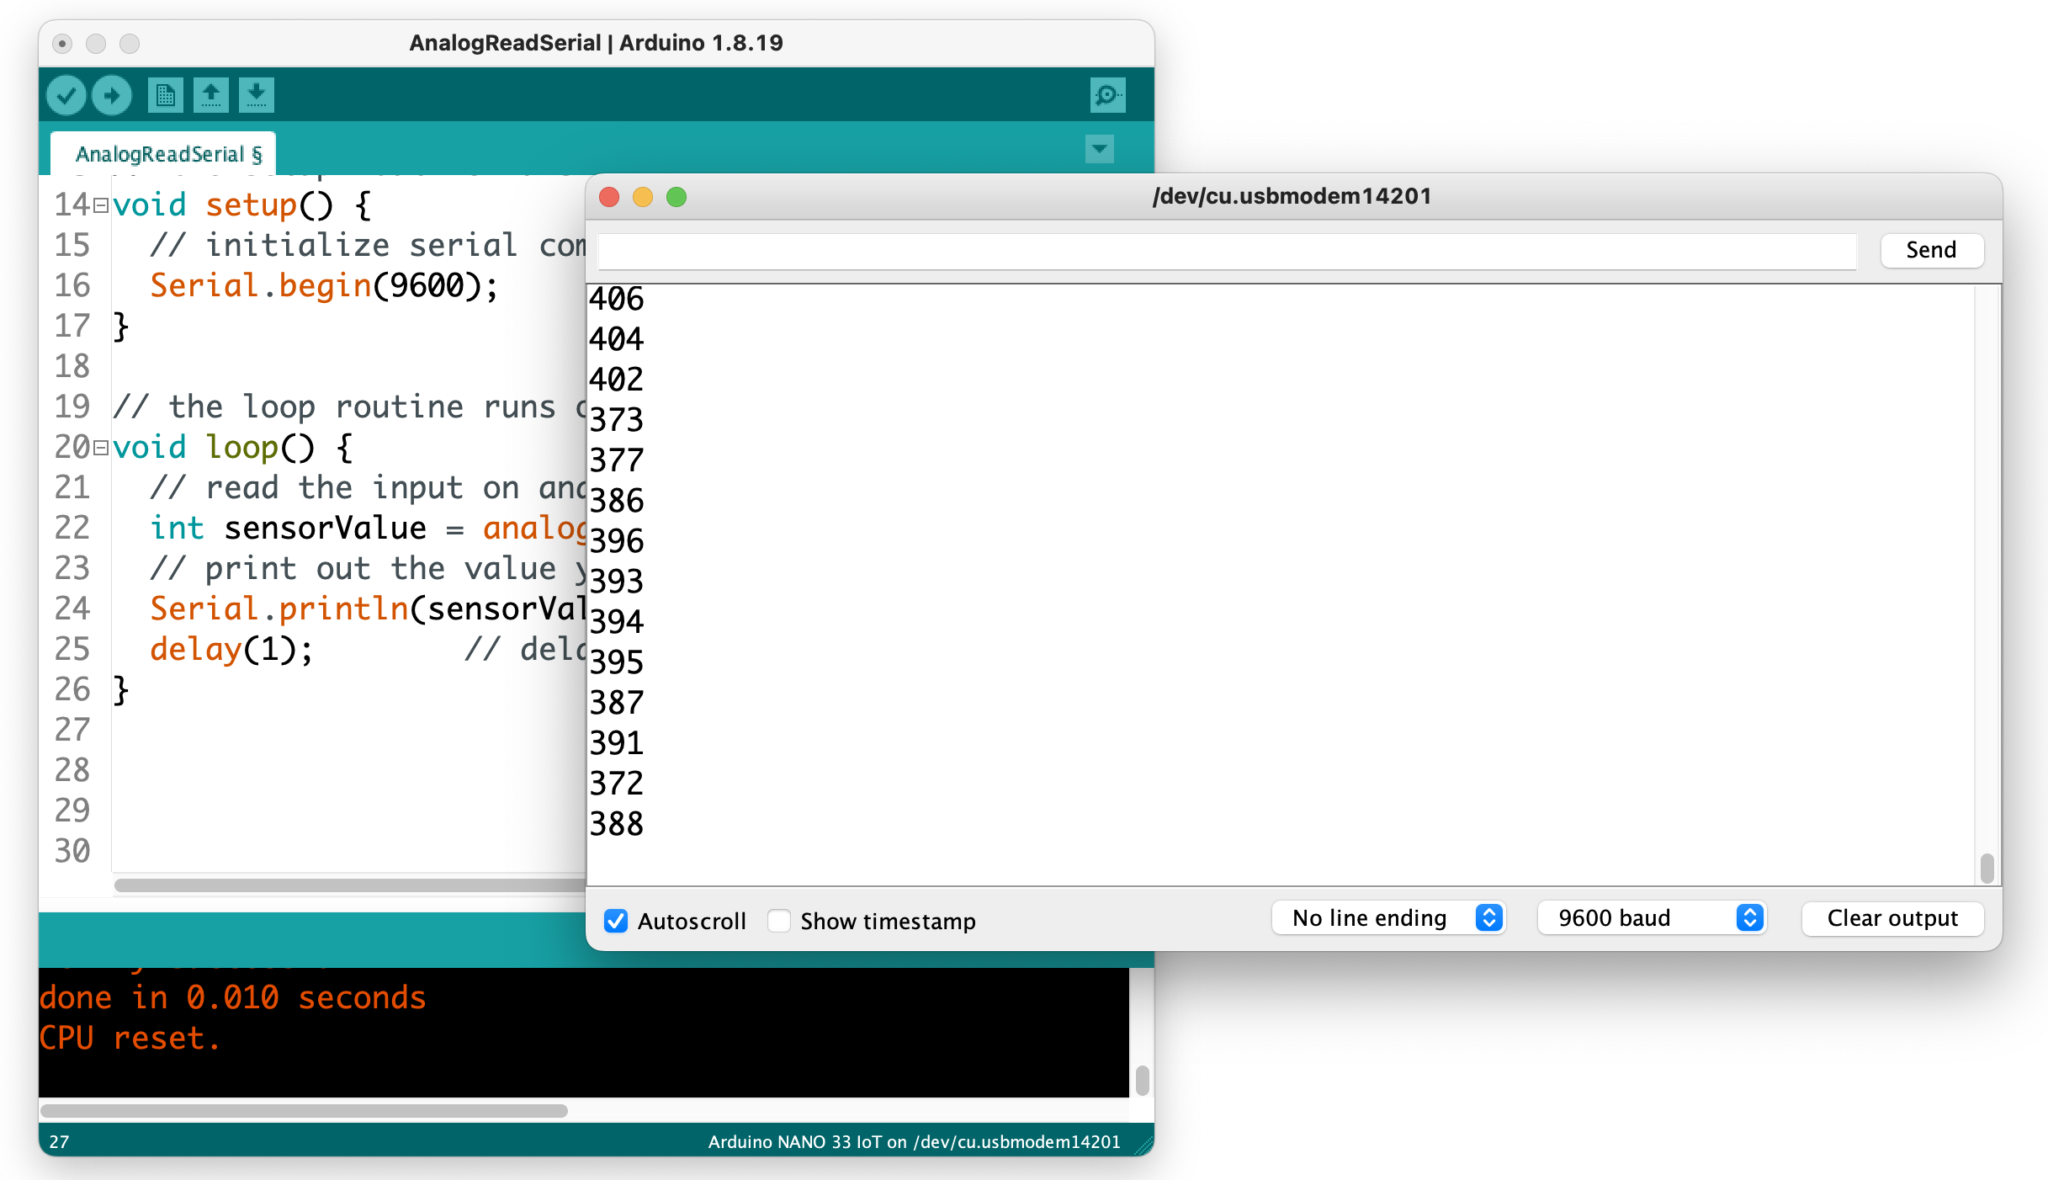Viewport: 2048px width, 1180px height.
Task: Open the No line ending dropdown
Action: pos(1389,918)
